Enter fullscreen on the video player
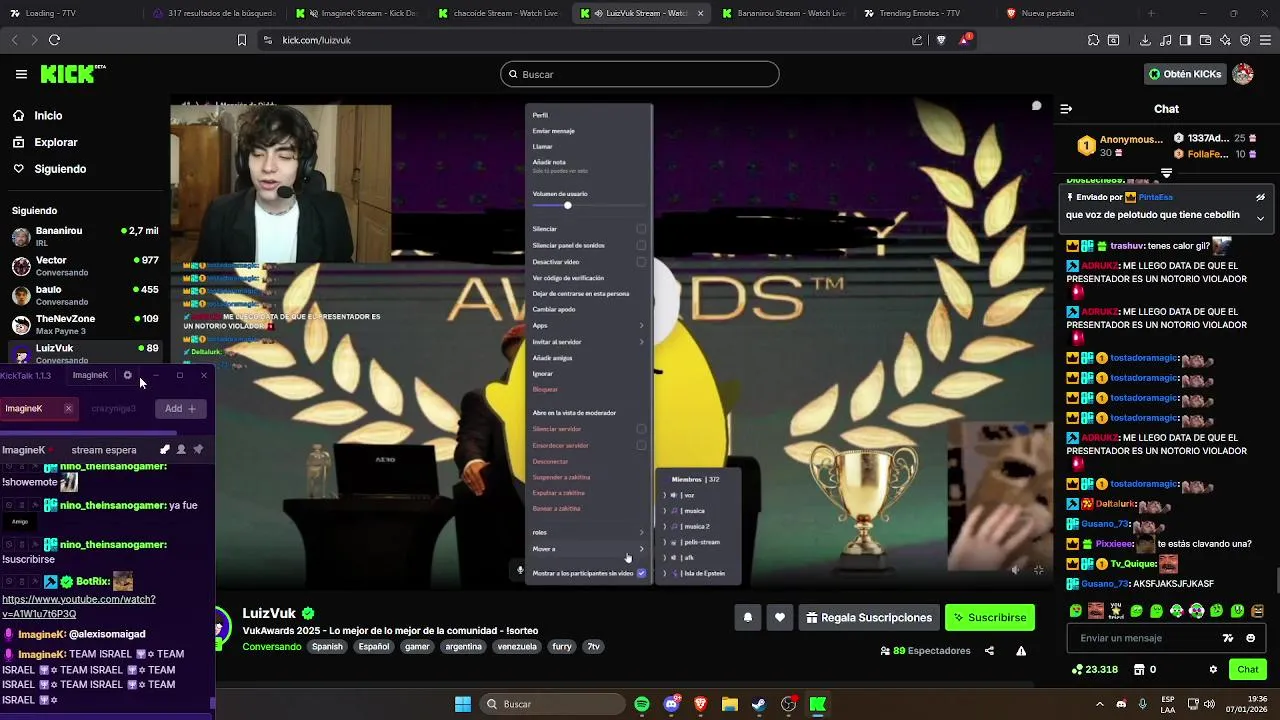 pos(1039,570)
